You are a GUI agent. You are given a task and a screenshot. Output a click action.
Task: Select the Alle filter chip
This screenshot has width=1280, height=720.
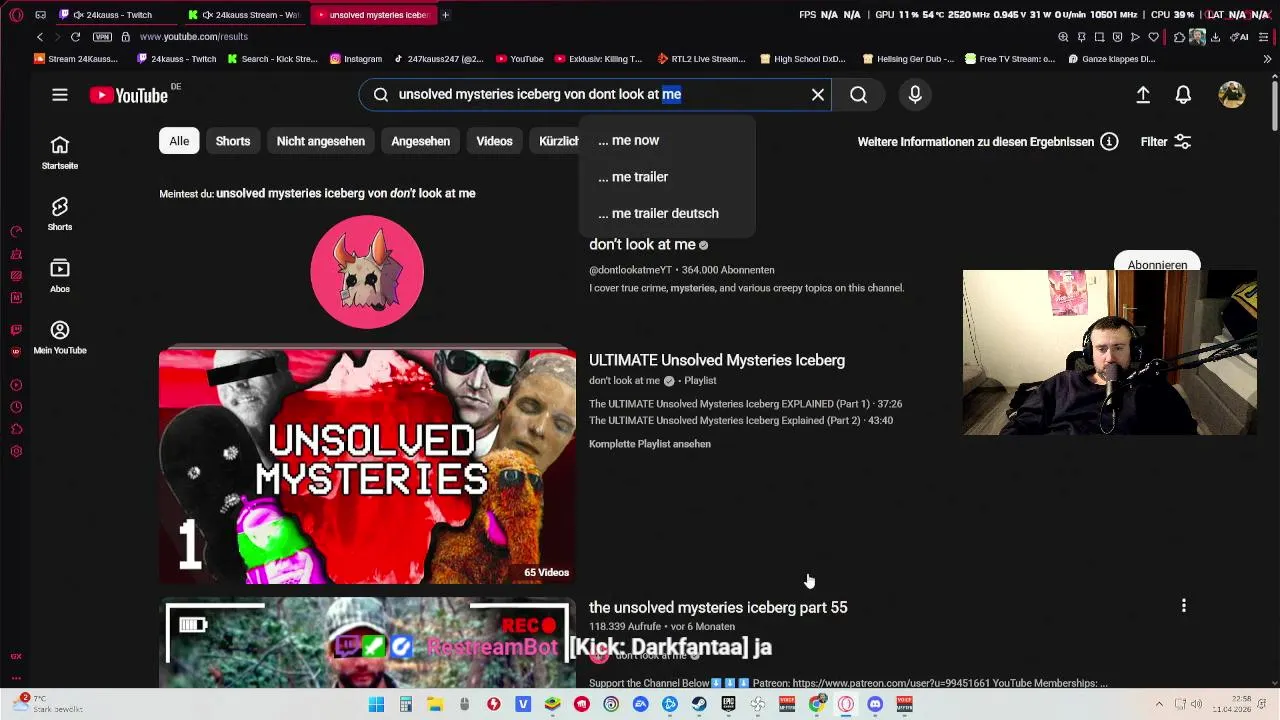coord(179,141)
